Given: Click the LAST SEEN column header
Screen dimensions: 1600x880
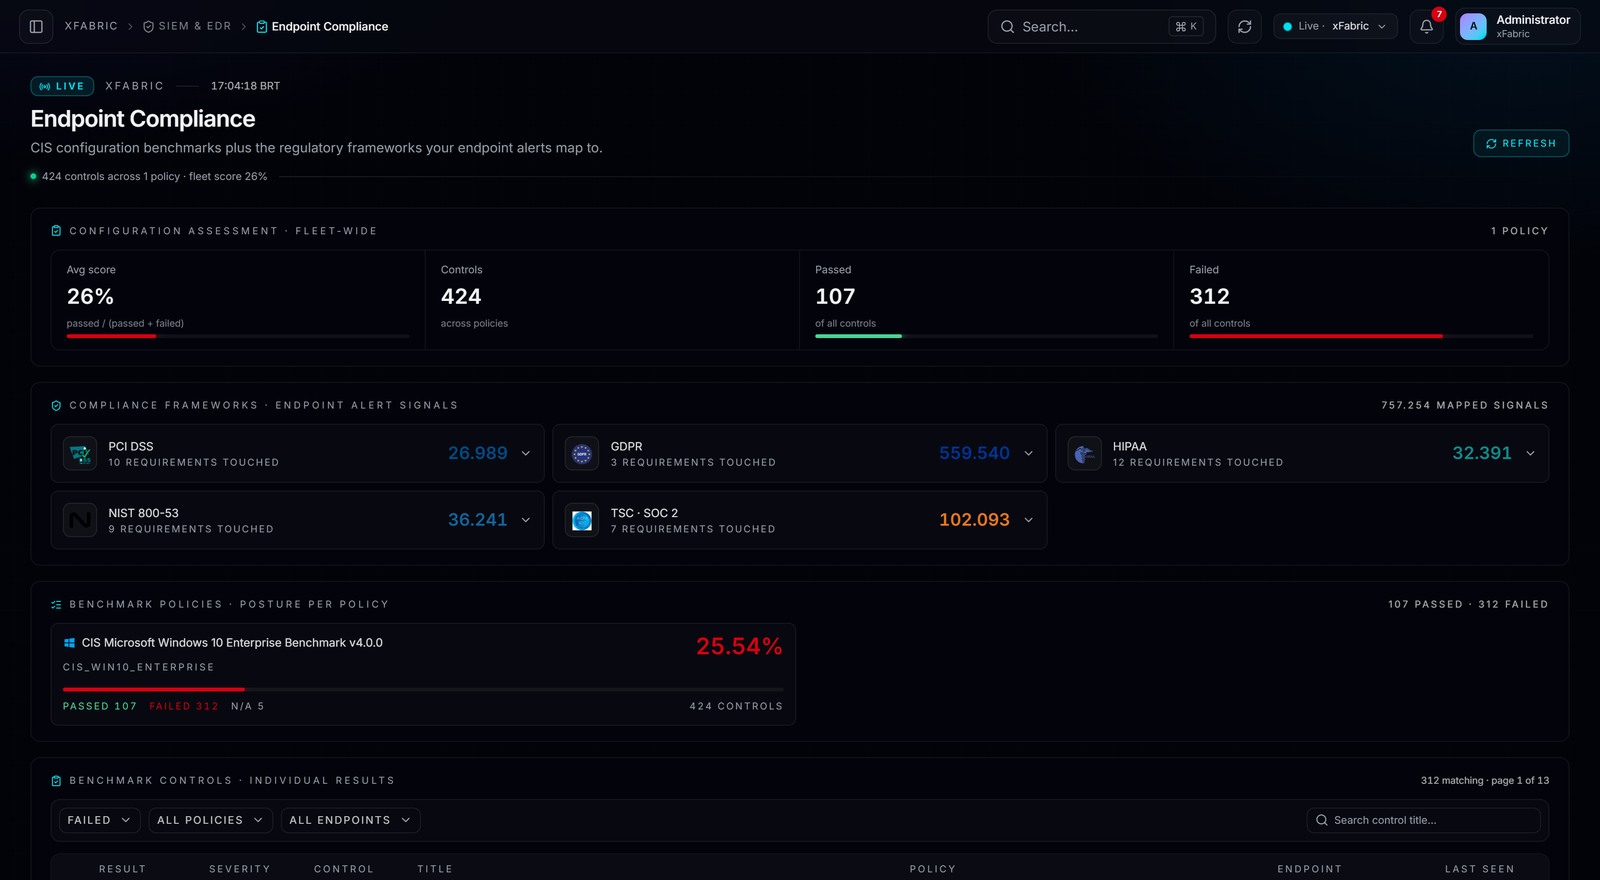Looking at the screenshot, I should pos(1480,870).
